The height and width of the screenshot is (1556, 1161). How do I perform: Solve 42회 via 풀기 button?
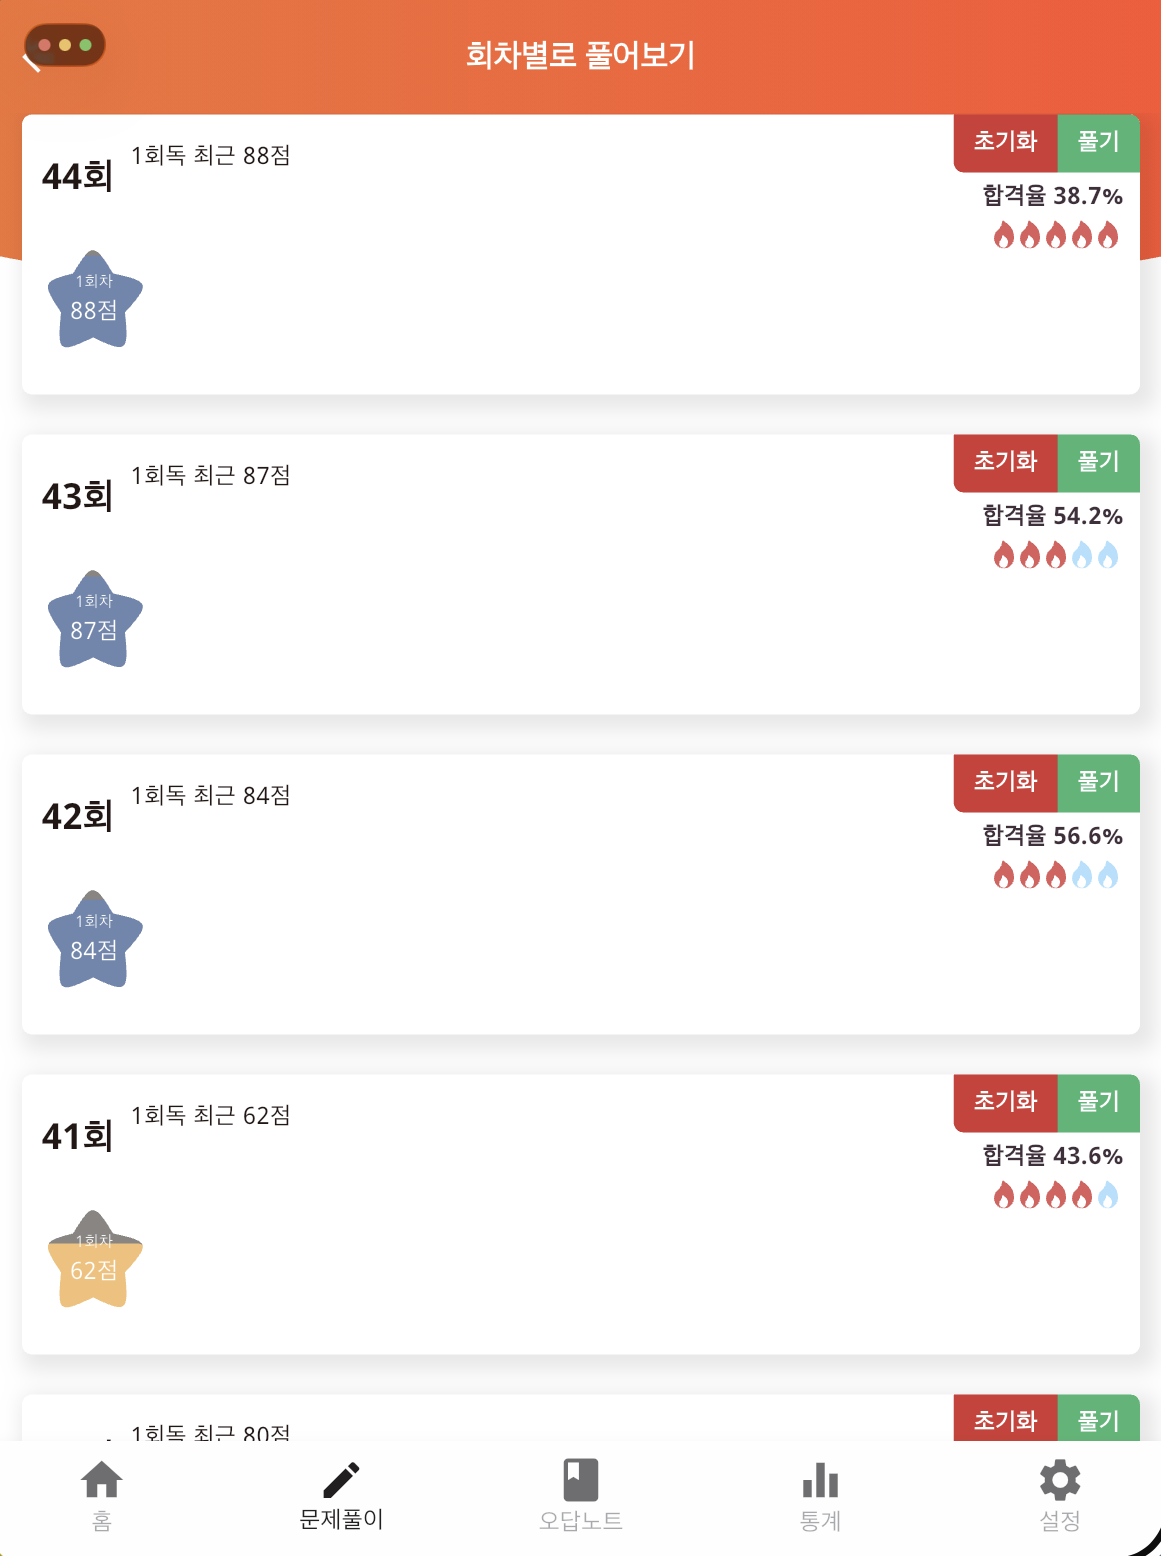click(x=1098, y=783)
